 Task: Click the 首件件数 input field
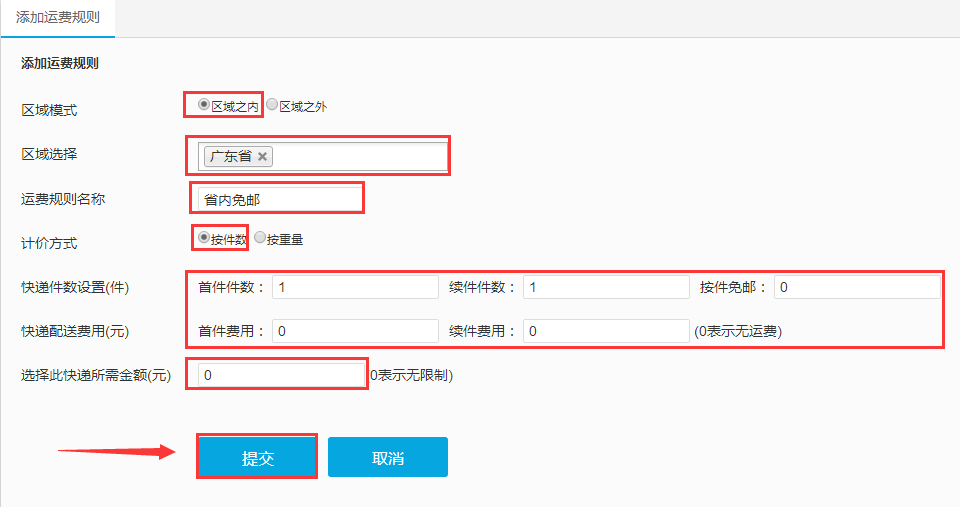(355, 287)
